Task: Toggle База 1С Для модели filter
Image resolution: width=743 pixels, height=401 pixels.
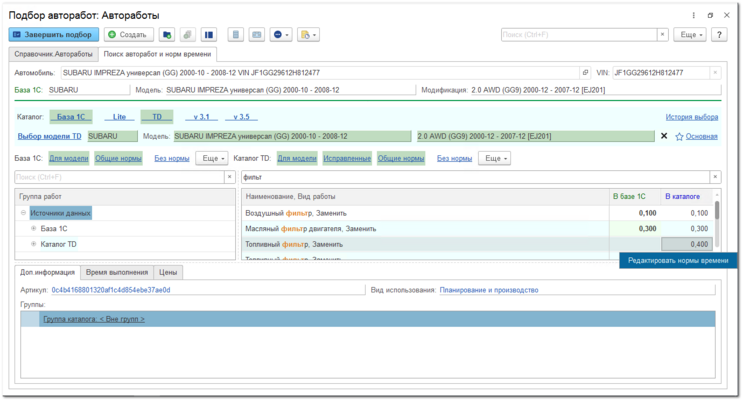Action: tap(69, 158)
